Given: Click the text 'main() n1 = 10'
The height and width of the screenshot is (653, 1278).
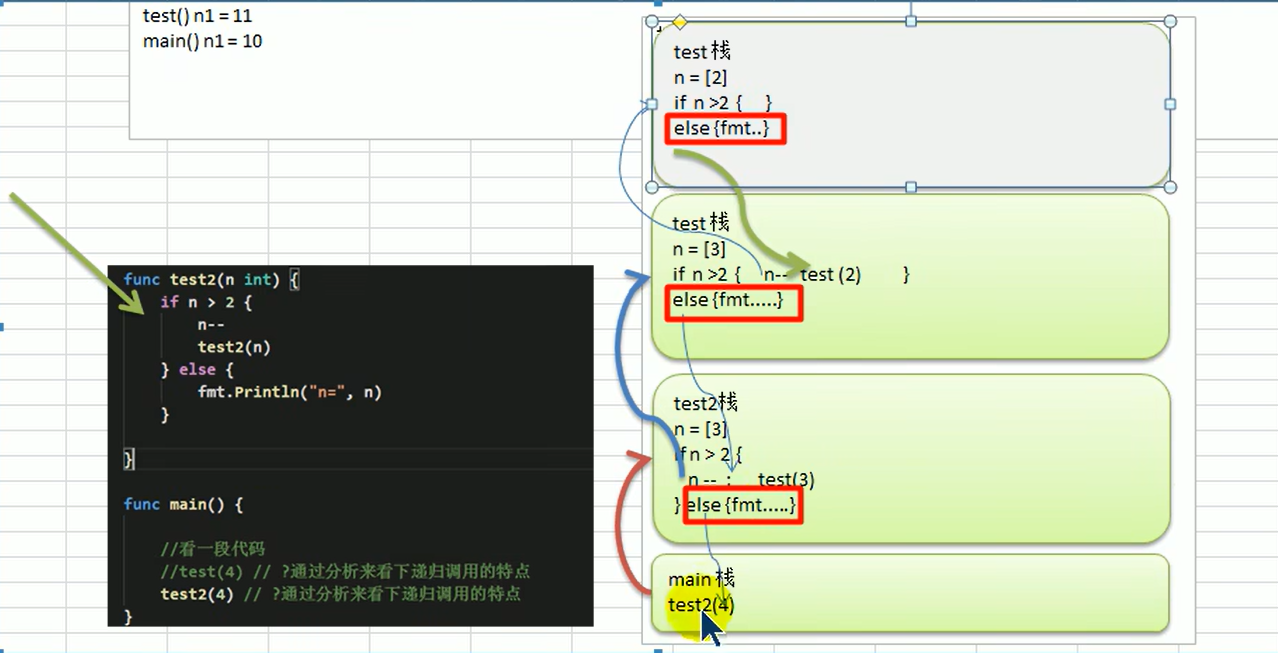Looking at the screenshot, I should tap(203, 42).
